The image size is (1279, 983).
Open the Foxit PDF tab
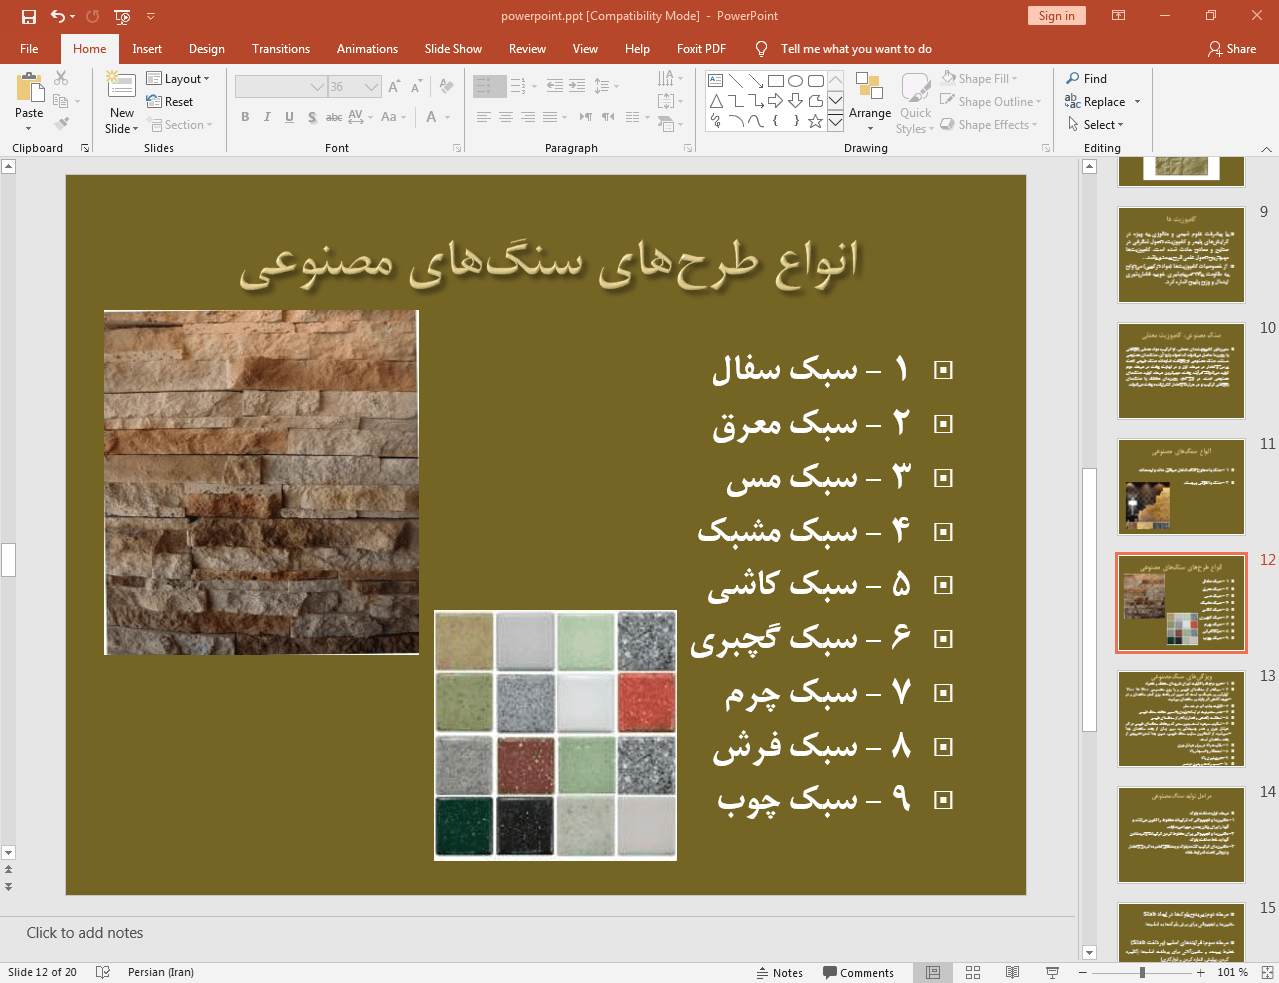click(701, 49)
